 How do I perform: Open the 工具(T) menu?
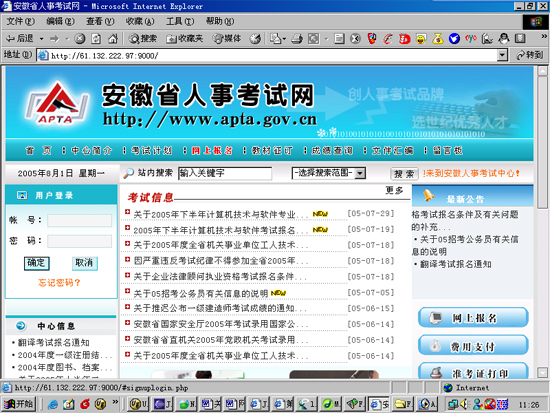click(x=180, y=21)
